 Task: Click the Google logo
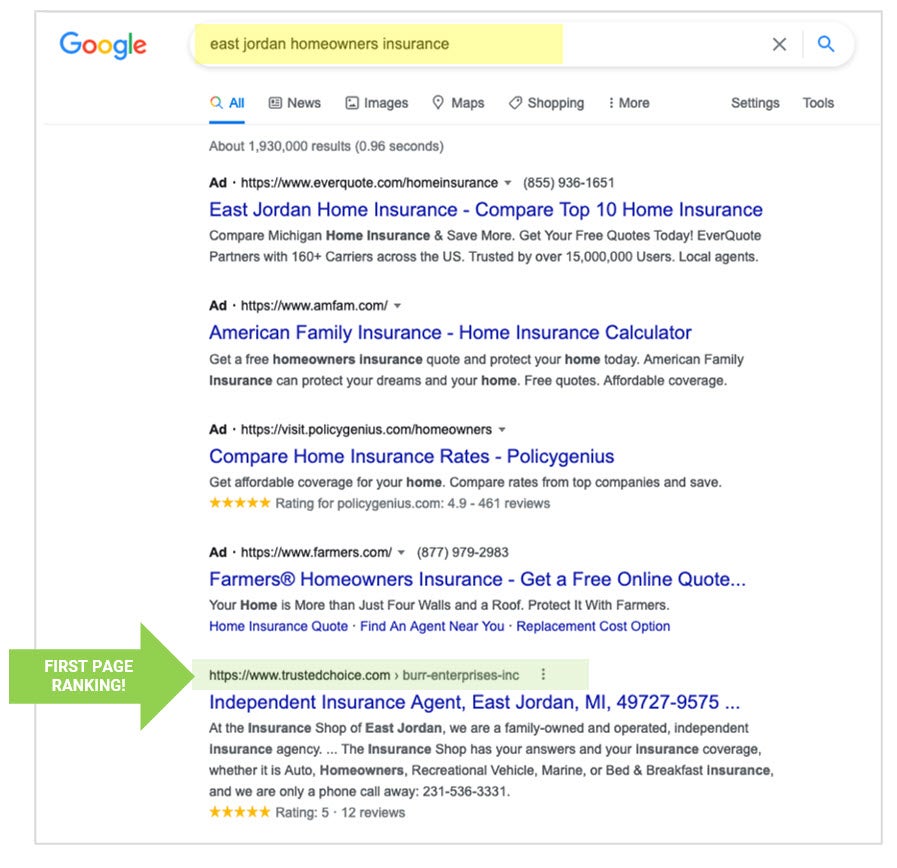[x=103, y=44]
